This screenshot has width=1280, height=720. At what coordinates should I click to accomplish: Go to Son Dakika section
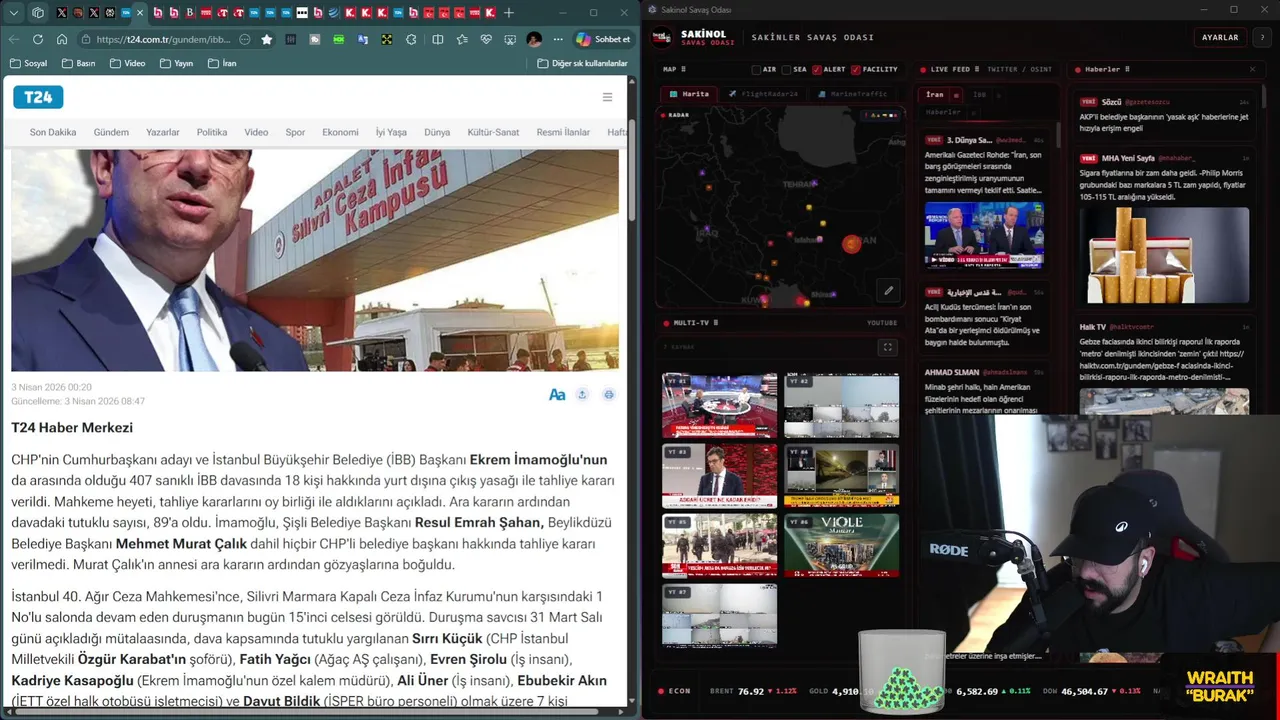[x=53, y=132]
